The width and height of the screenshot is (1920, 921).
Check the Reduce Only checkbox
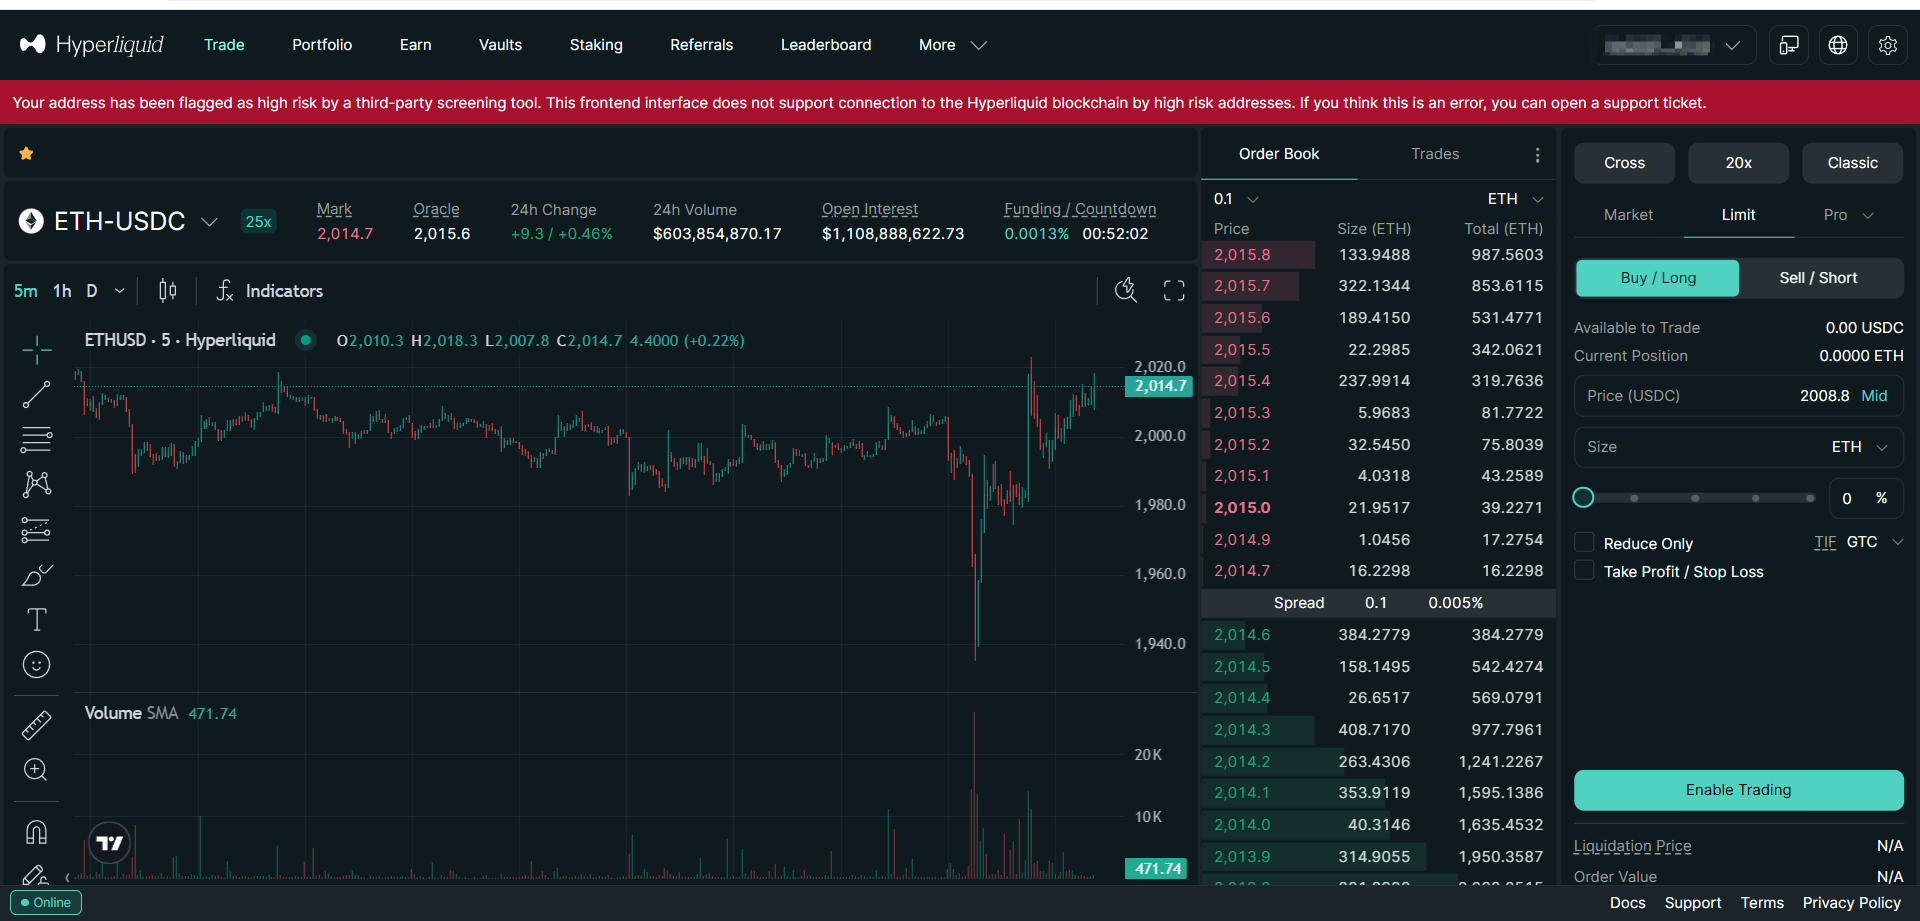tap(1584, 542)
